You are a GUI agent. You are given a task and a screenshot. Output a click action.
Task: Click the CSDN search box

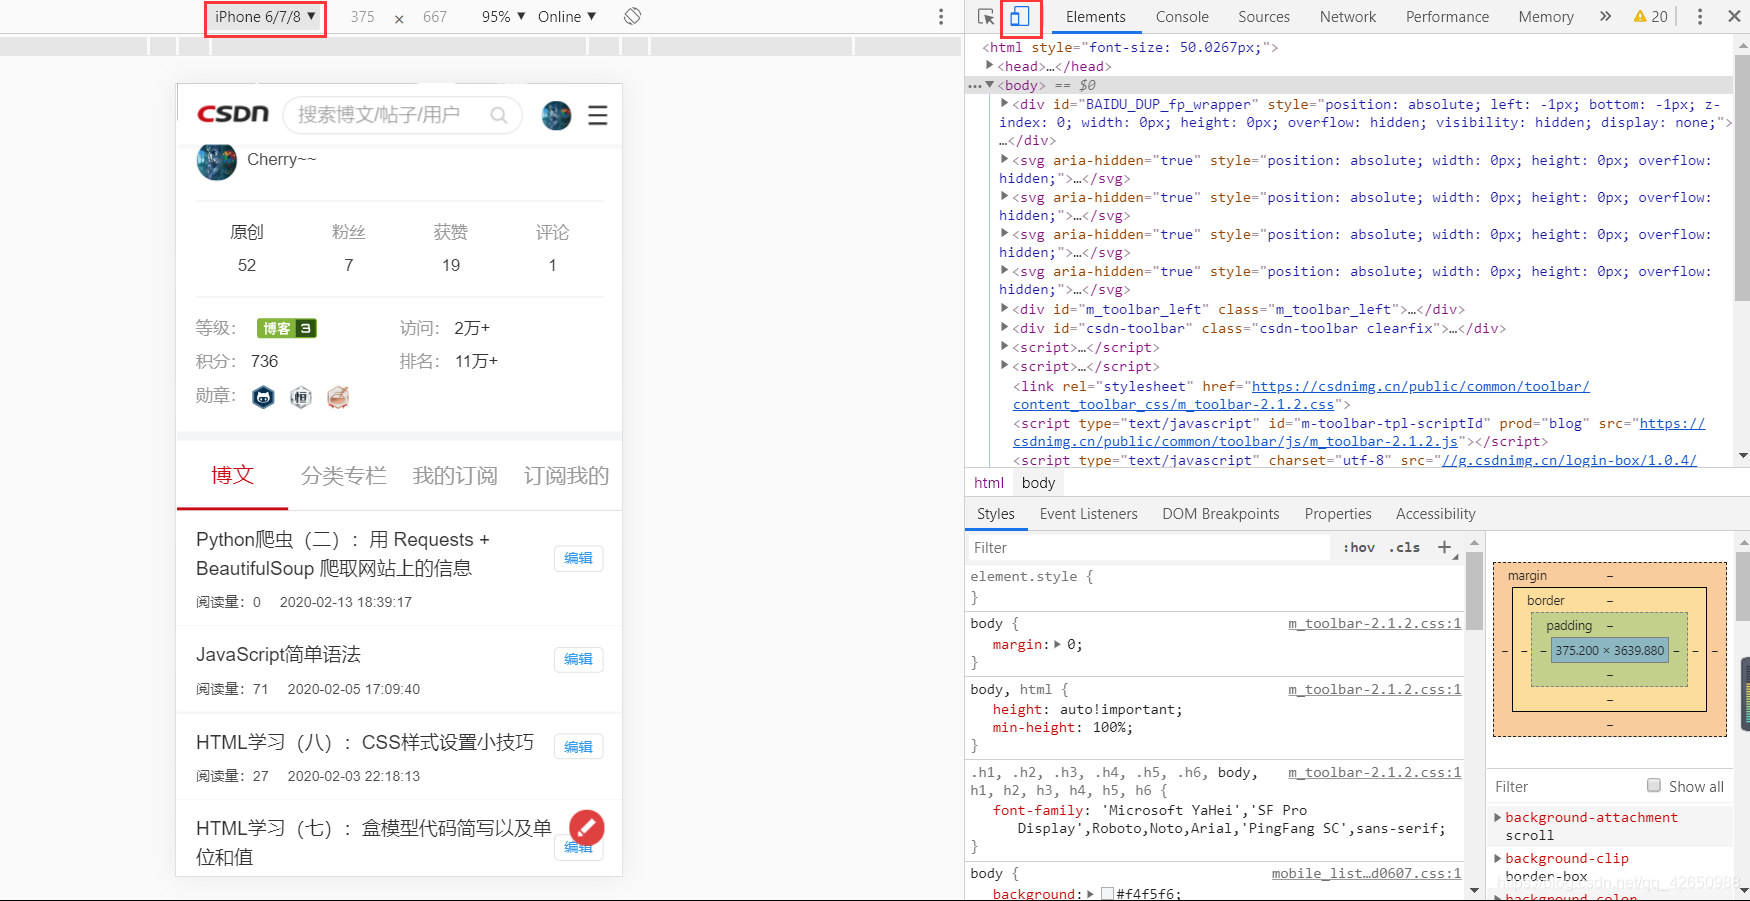pyautogui.click(x=402, y=116)
